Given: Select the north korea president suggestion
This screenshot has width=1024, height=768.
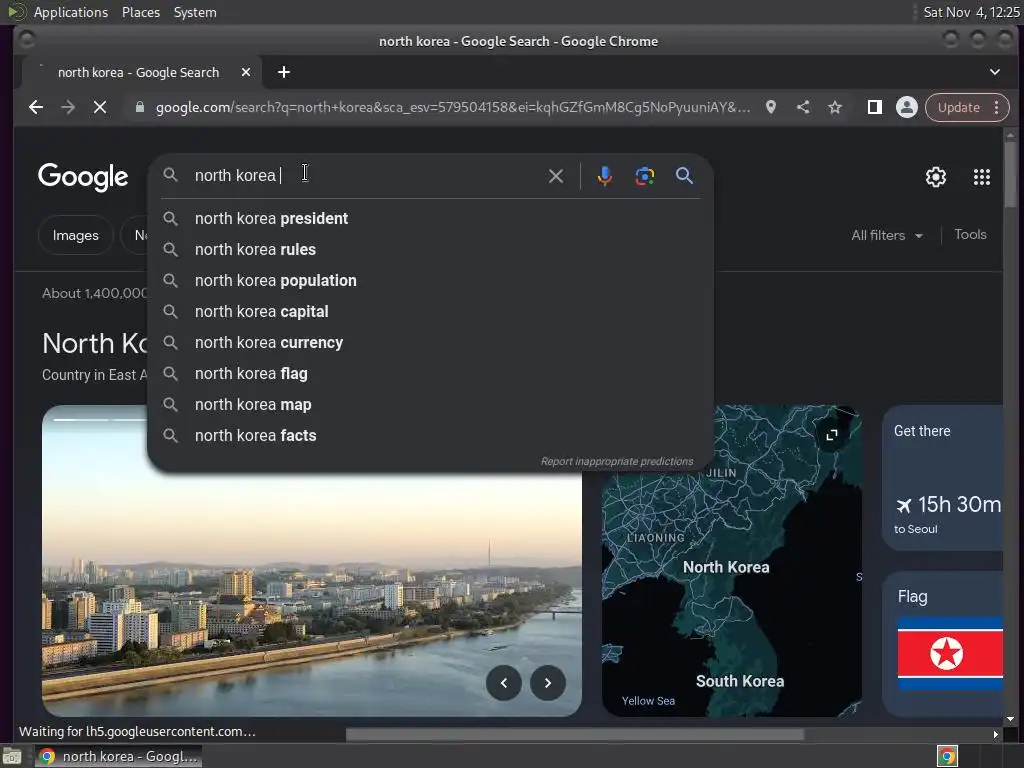Looking at the screenshot, I should point(430,218).
